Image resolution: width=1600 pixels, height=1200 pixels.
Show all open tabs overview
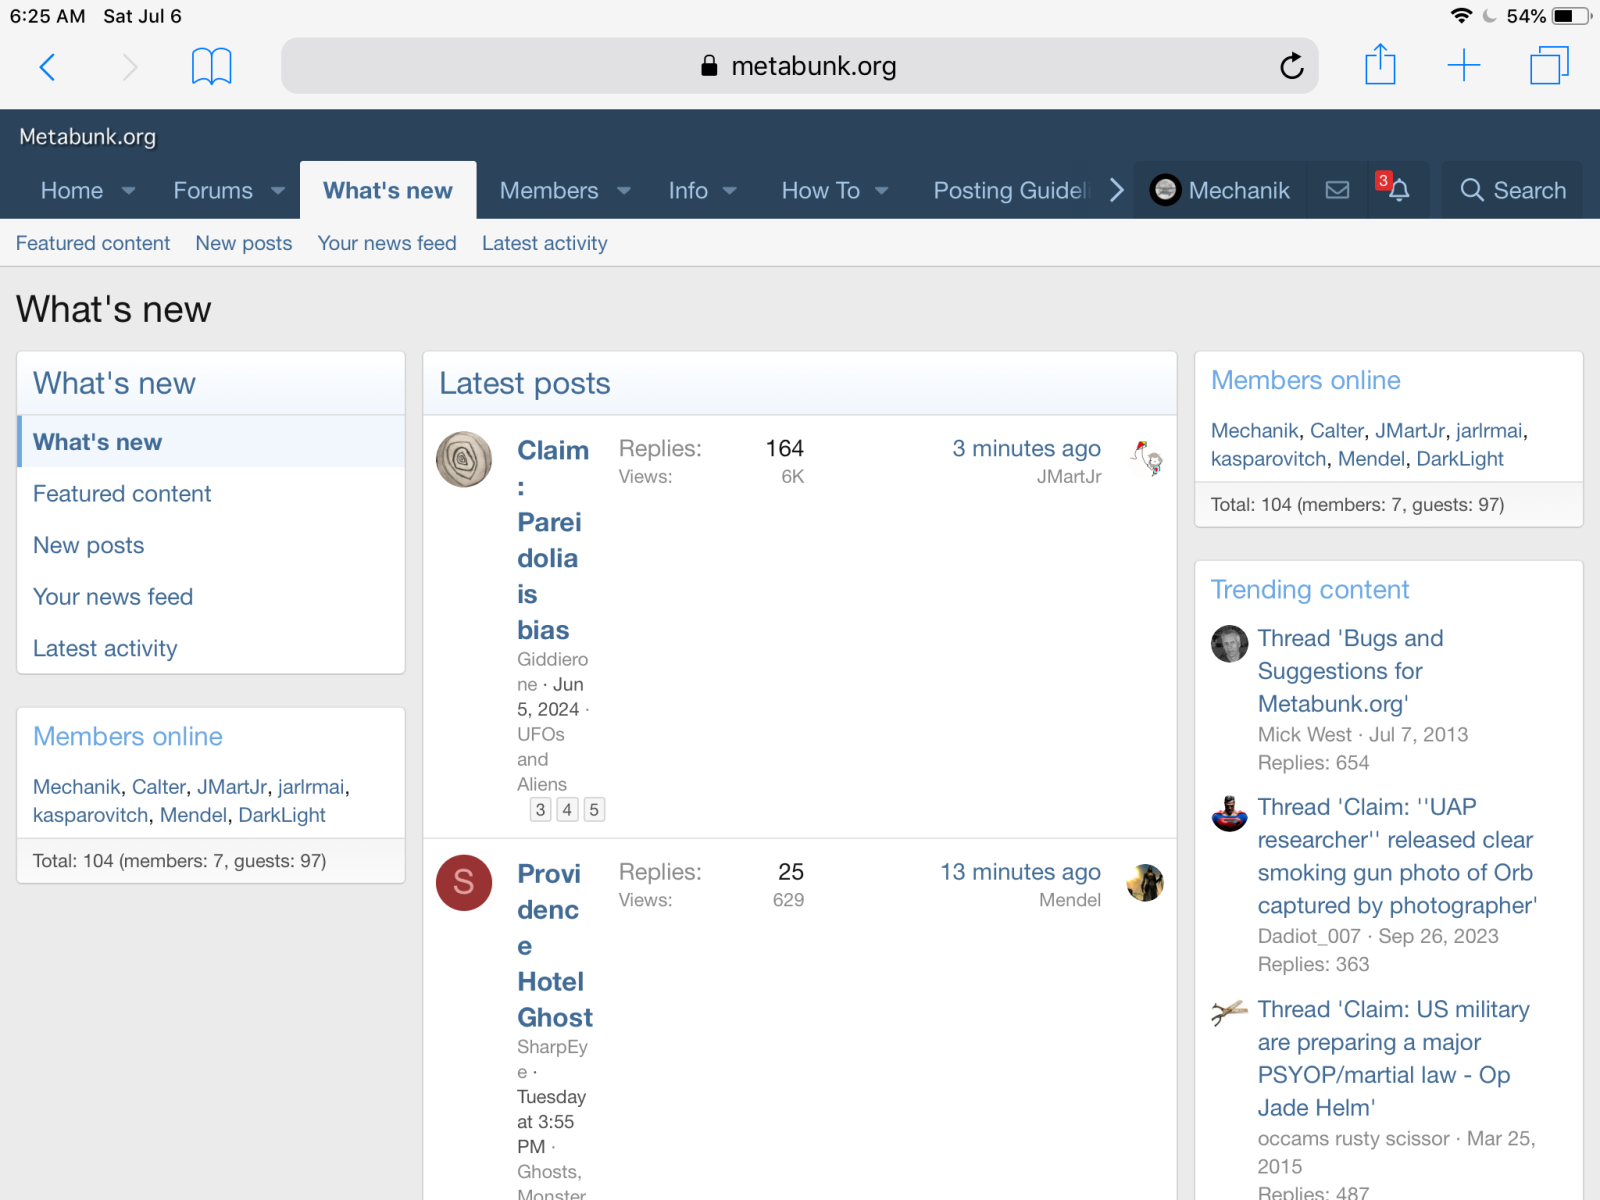(1548, 66)
